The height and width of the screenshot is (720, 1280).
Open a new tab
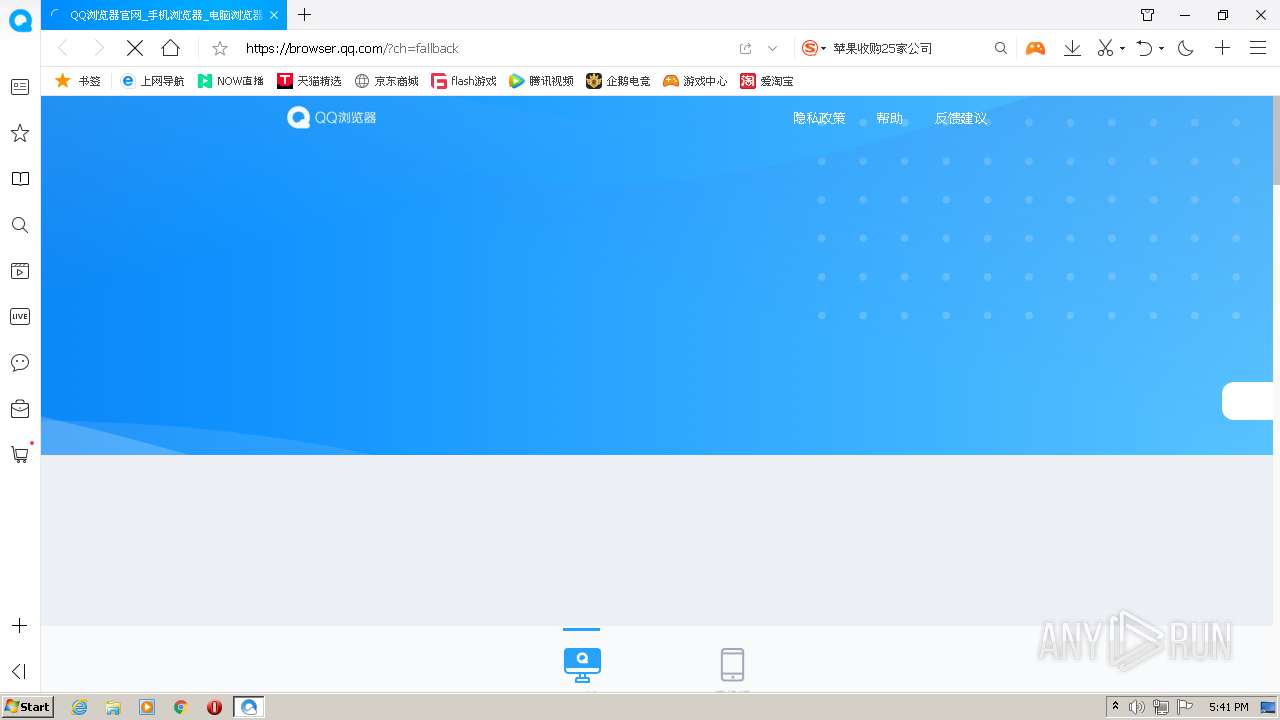[305, 15]
